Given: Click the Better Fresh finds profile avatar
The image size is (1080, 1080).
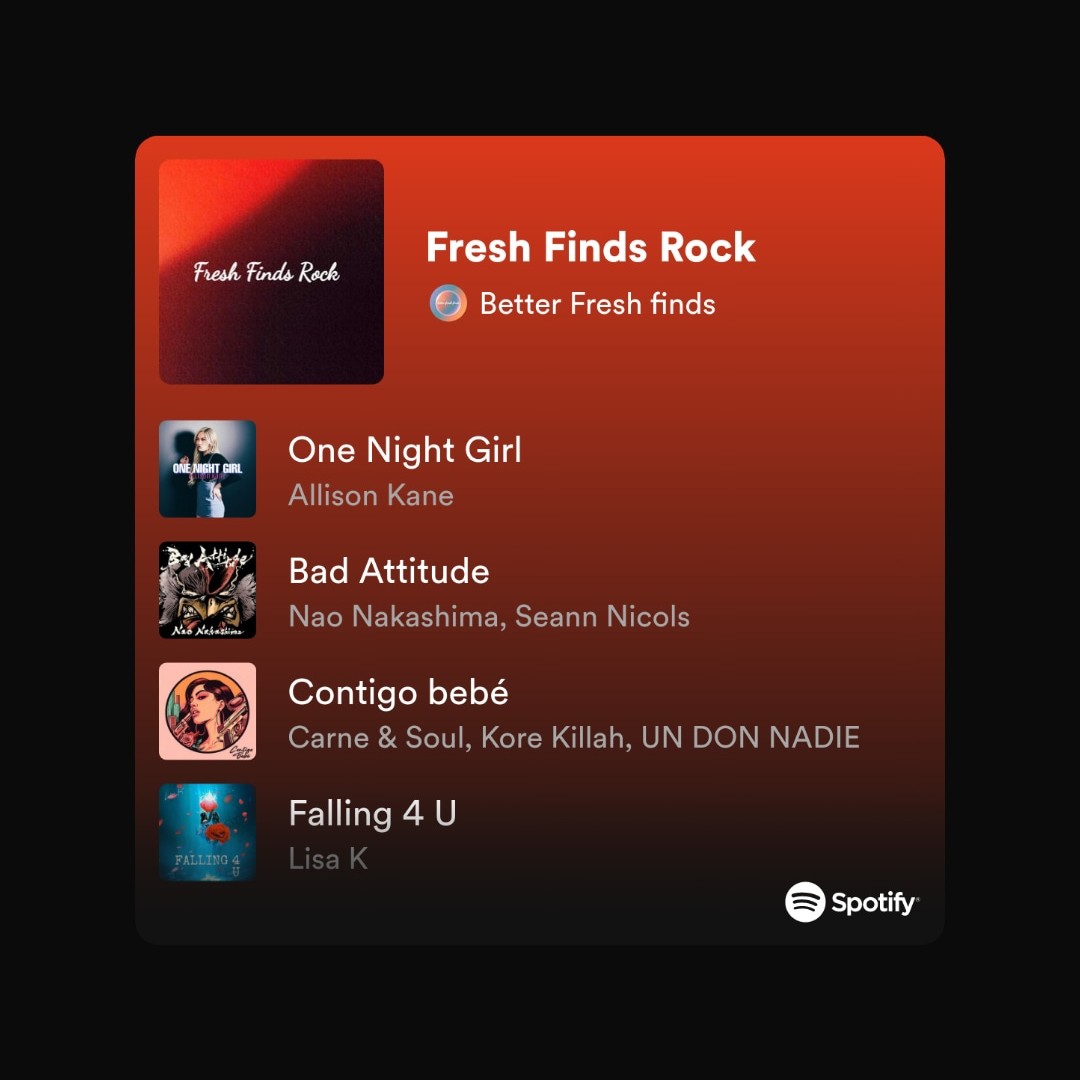Looking at the screenshot, I should point(448,303).
